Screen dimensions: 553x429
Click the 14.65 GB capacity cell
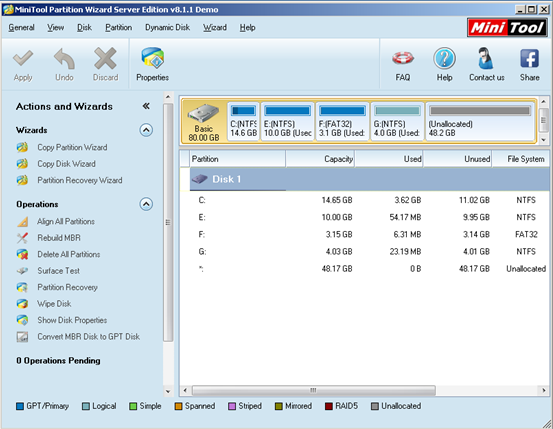coord(337,200)
